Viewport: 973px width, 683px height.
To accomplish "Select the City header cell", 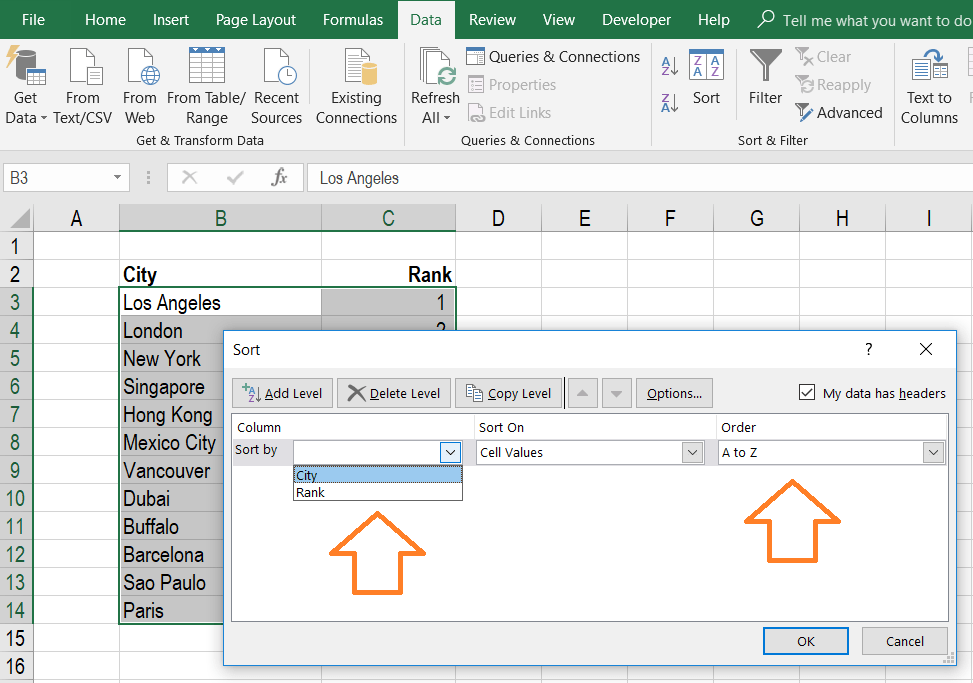I will [x=220, y=274].
